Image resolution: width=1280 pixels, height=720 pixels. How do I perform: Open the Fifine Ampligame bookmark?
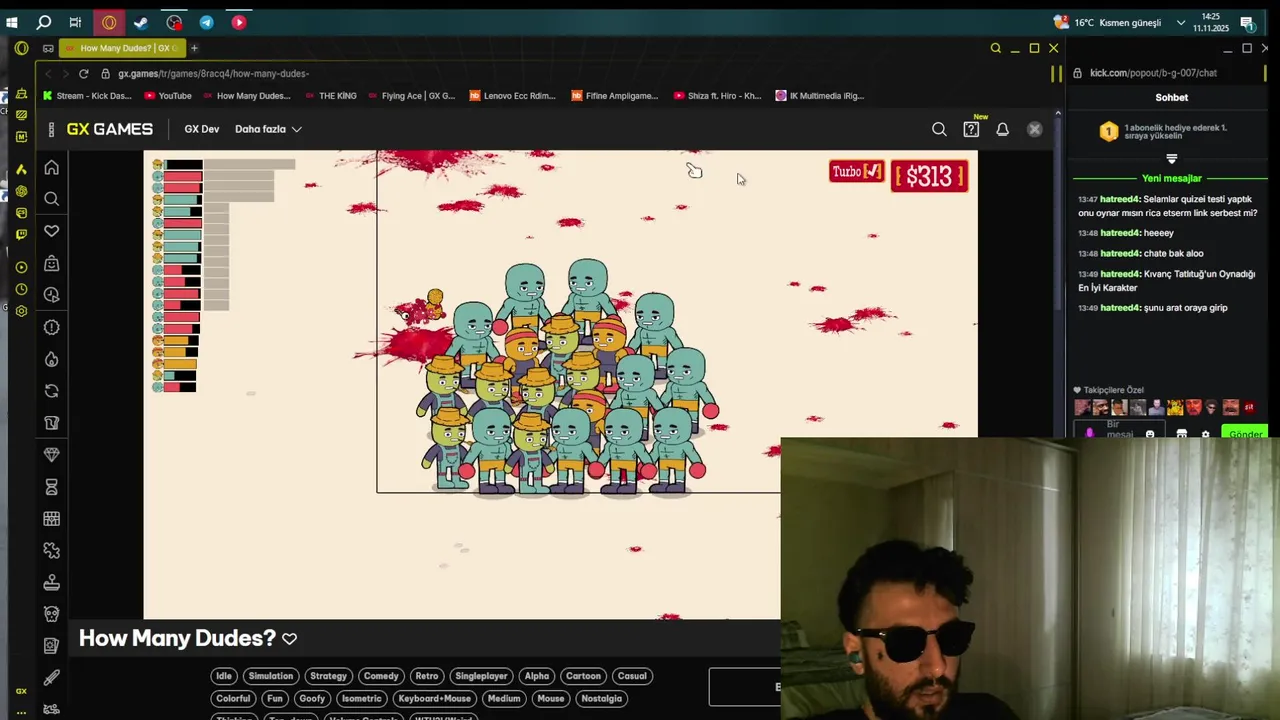(614, 96)
